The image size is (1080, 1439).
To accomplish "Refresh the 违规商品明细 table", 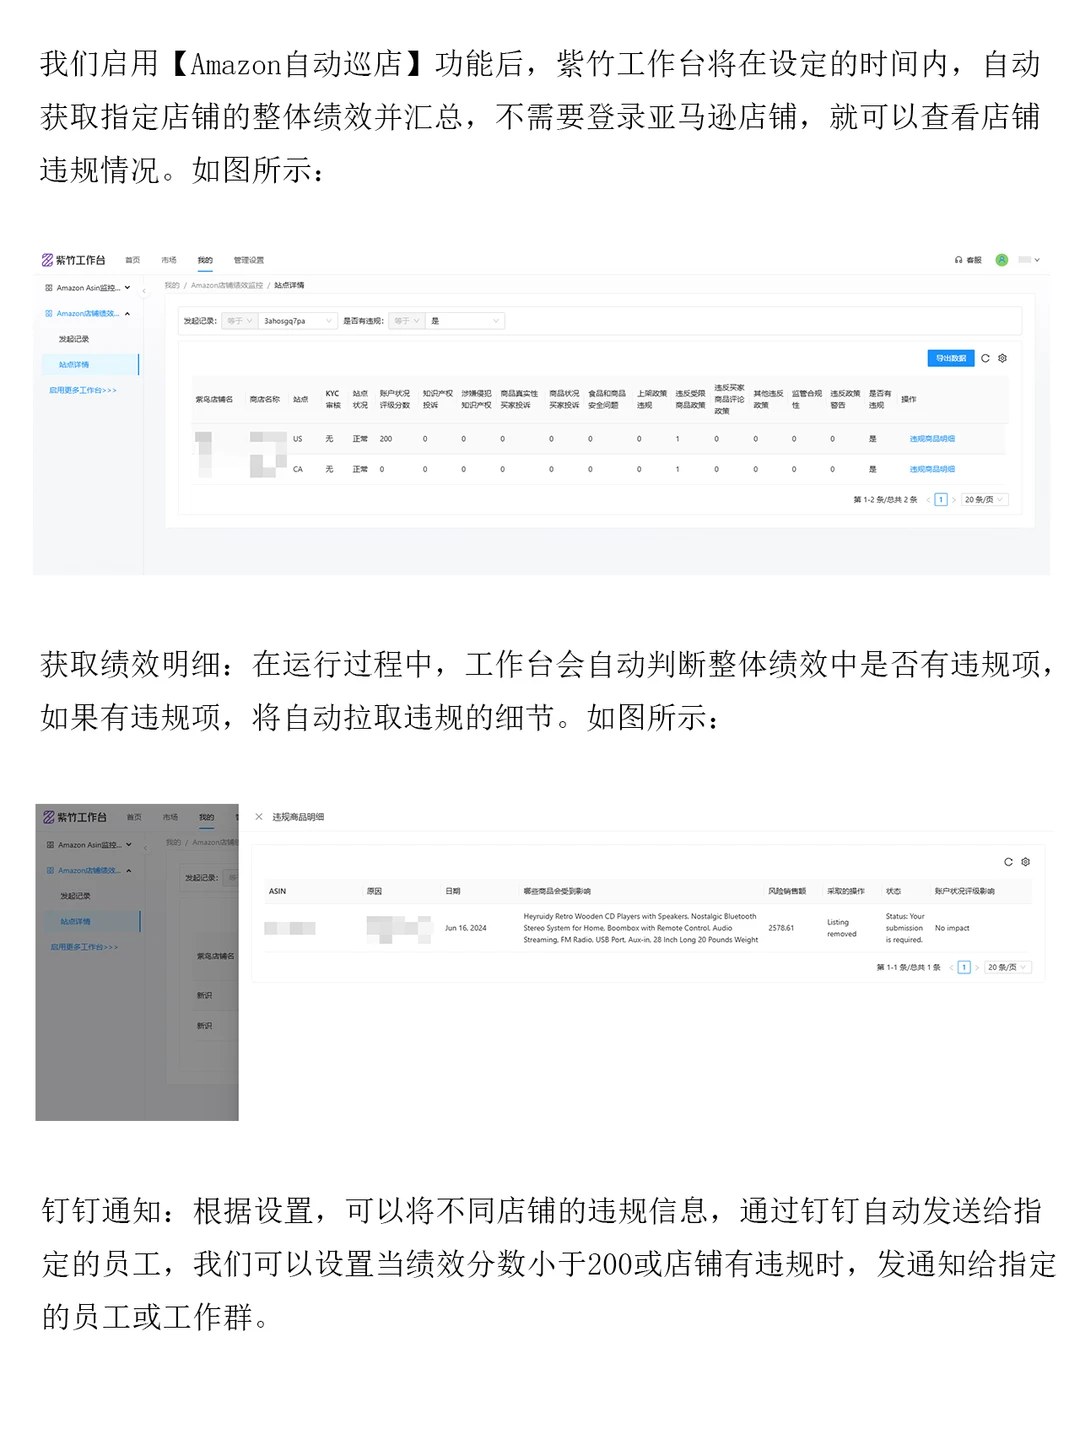I will (1008, 862).
